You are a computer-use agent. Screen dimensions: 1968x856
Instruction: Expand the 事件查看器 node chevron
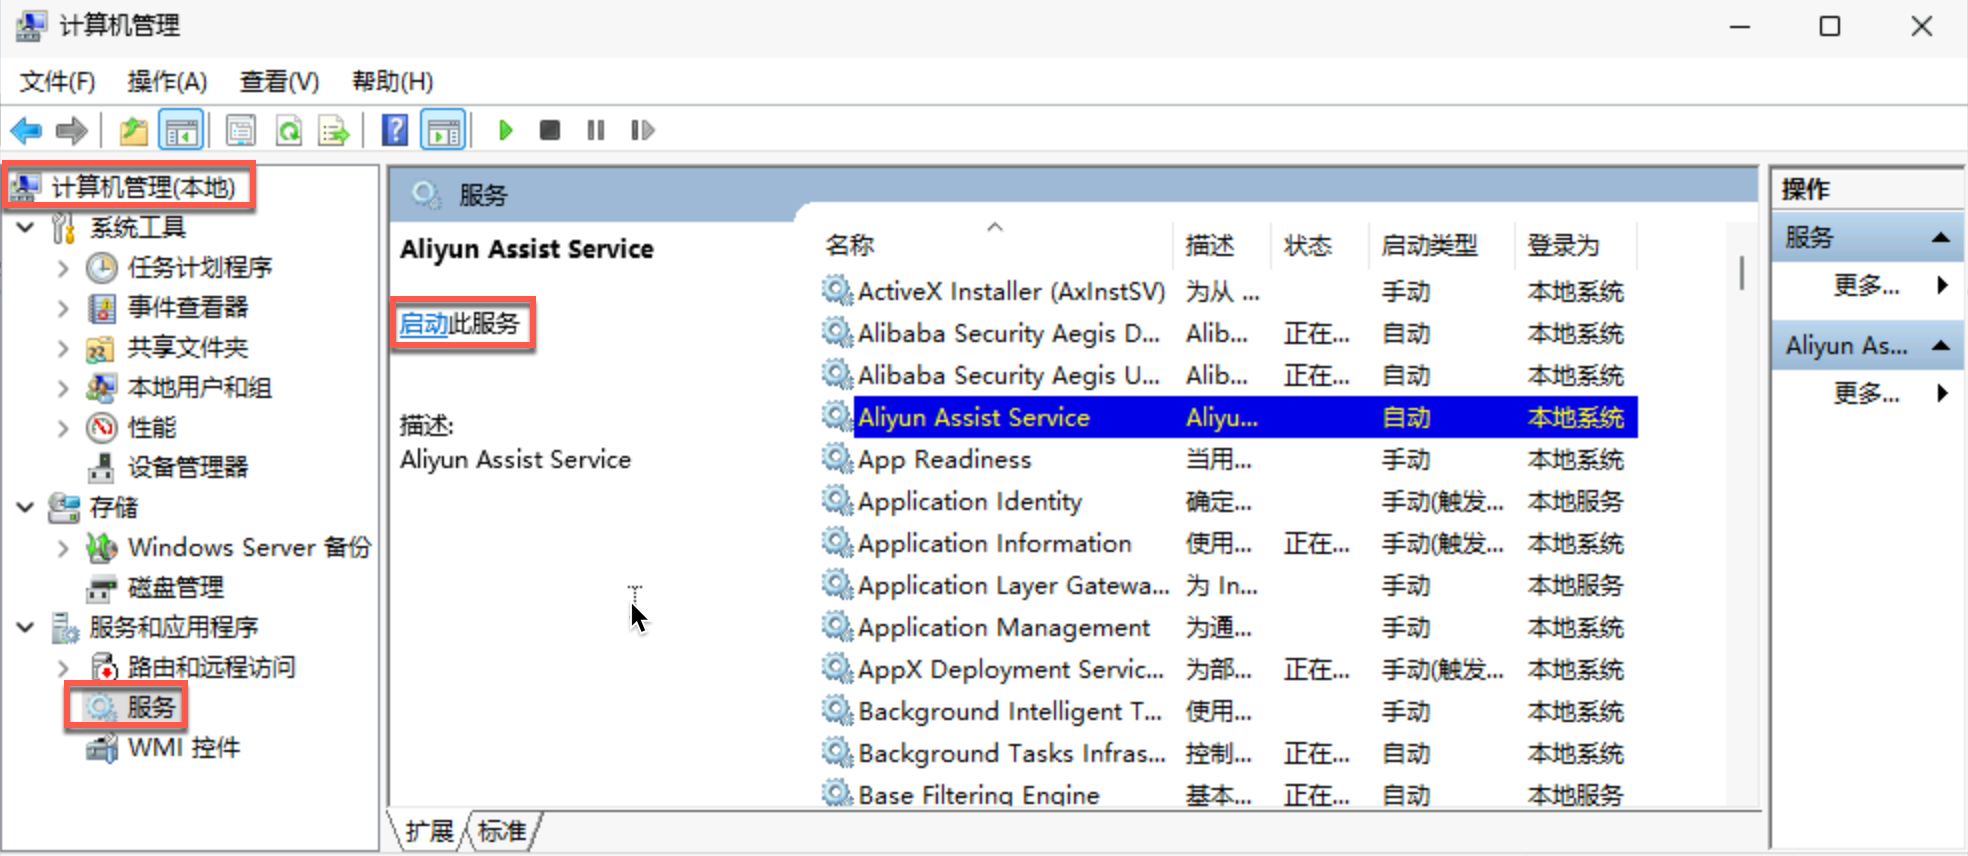(63, 307)
